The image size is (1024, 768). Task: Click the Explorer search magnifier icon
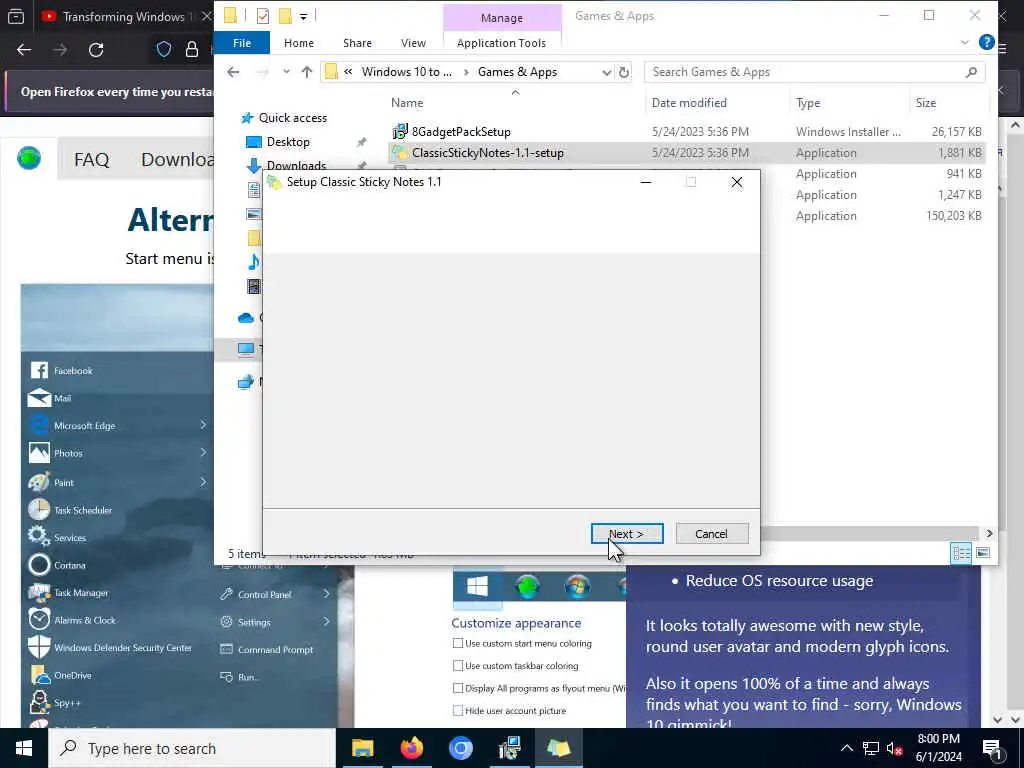971,72
